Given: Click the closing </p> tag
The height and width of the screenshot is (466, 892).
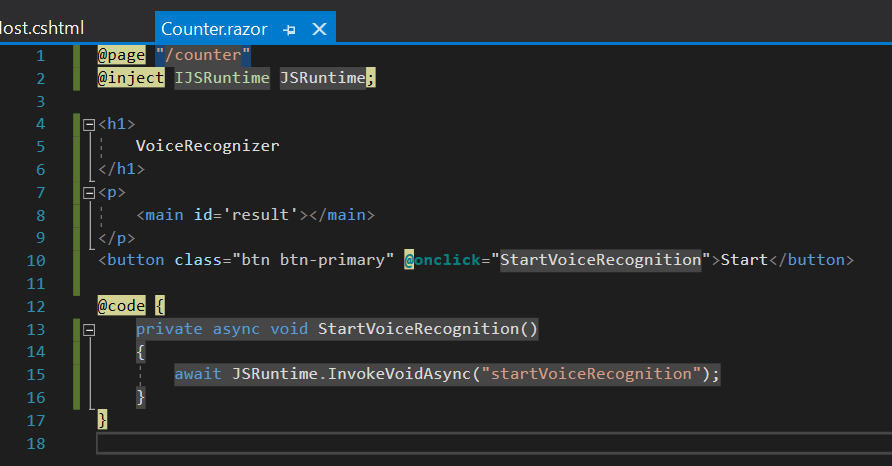Looking at the screenshot, I should click(x=117, y=238).
